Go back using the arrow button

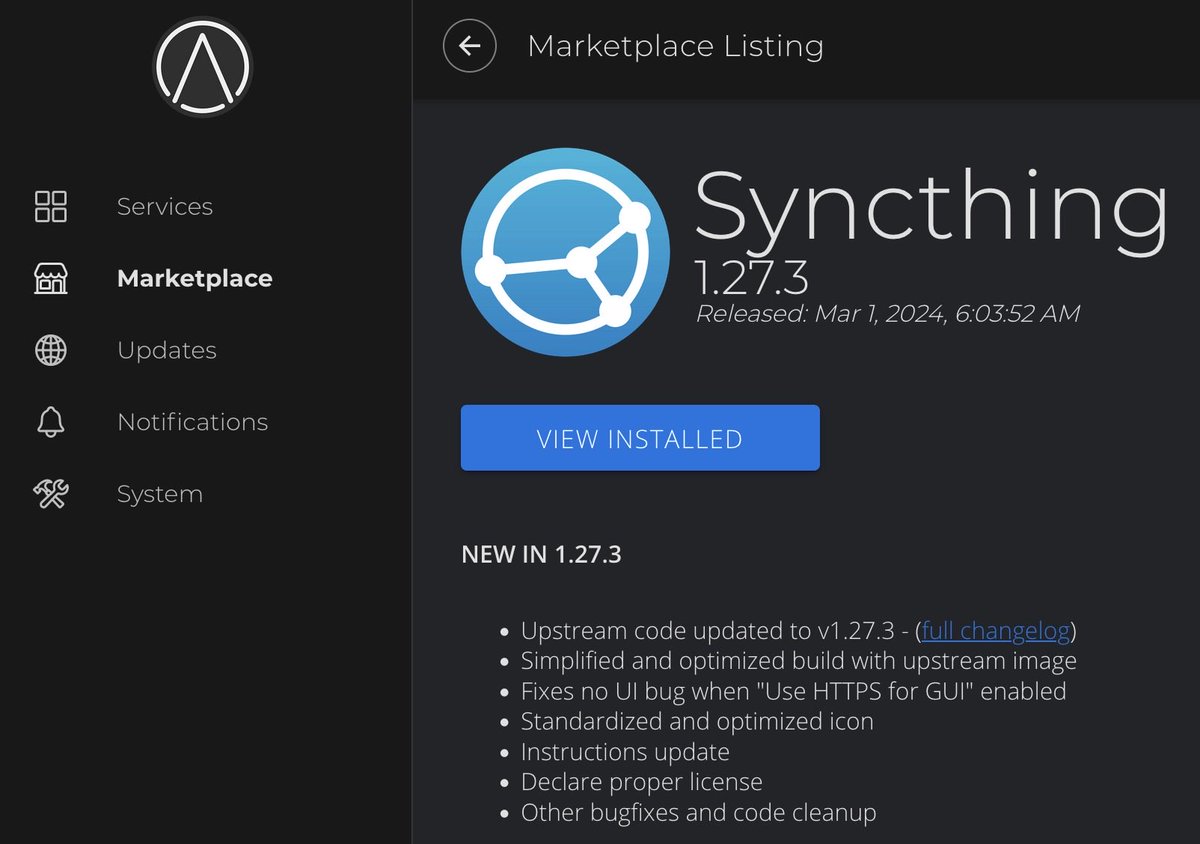(470, 46)
